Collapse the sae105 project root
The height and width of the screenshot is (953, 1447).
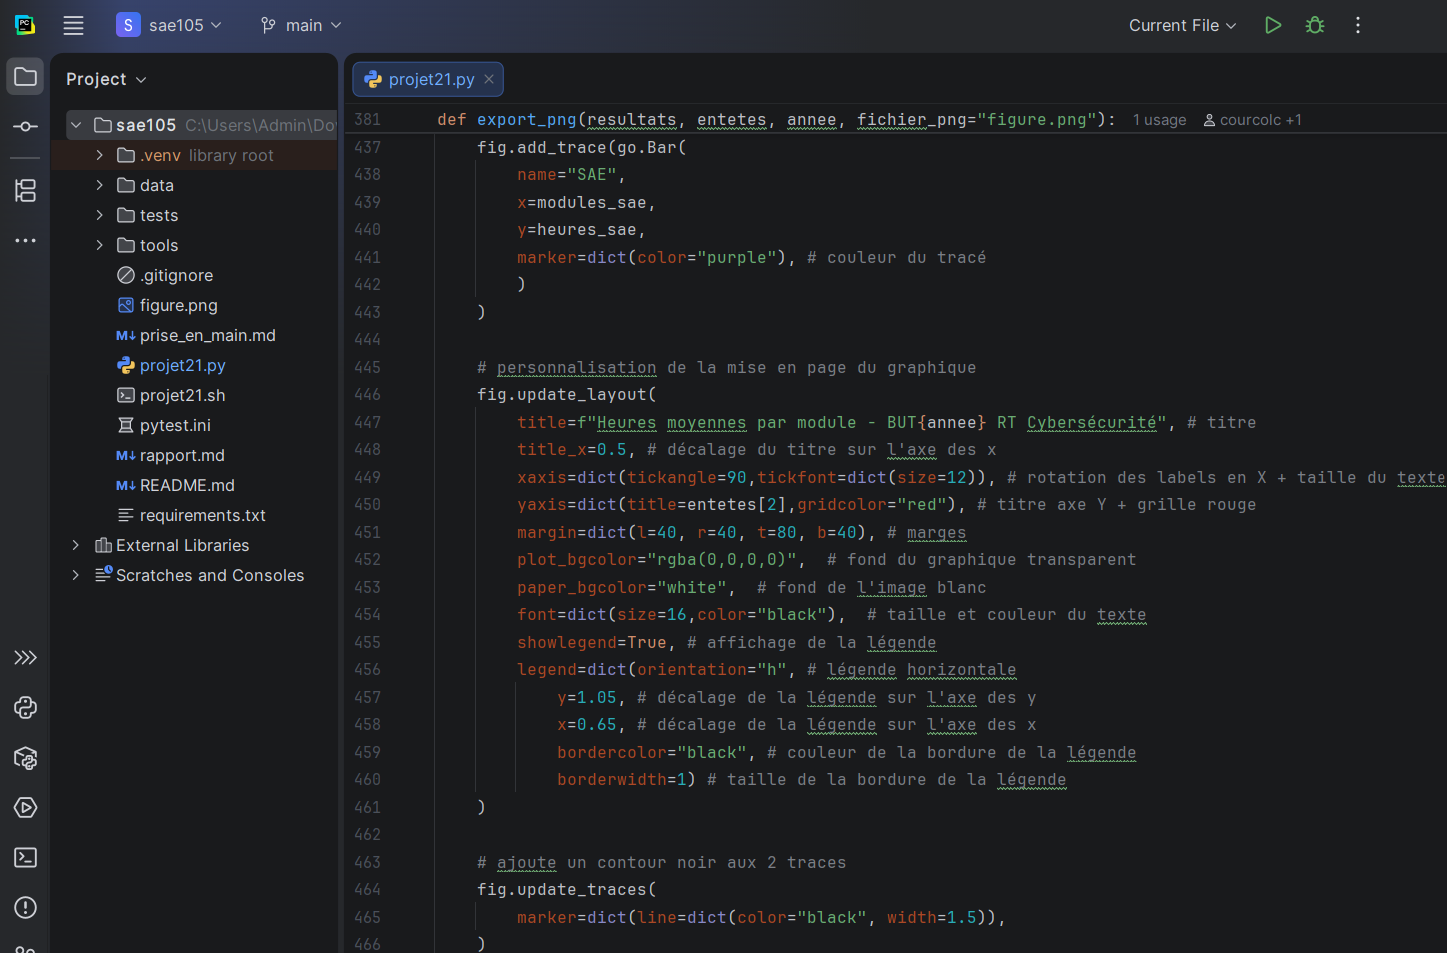point(75,125)
